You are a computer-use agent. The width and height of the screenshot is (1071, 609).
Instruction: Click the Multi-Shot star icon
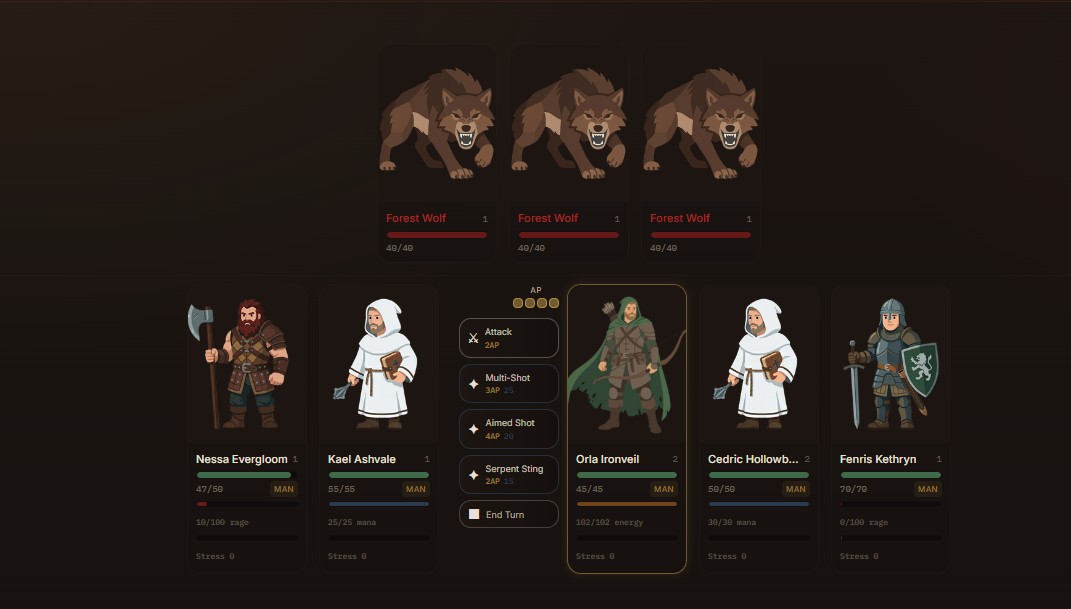click(x=473, y=384)
